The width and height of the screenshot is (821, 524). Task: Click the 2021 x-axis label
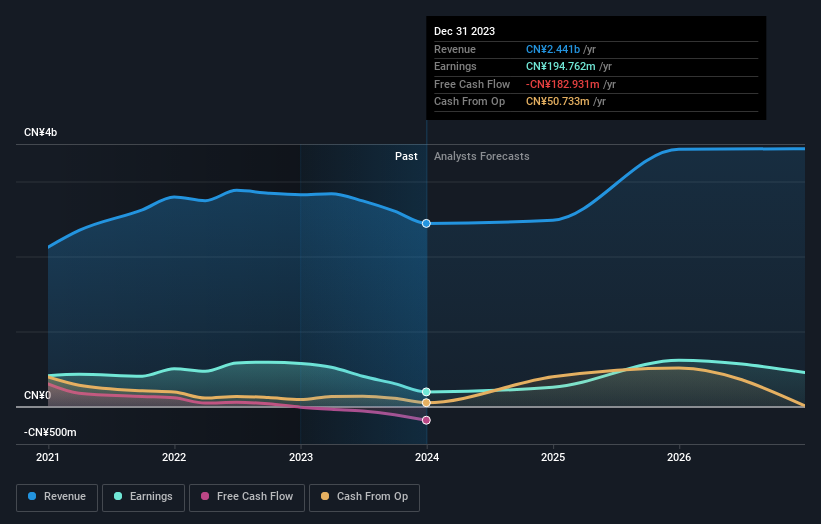[x=48, y=457]
